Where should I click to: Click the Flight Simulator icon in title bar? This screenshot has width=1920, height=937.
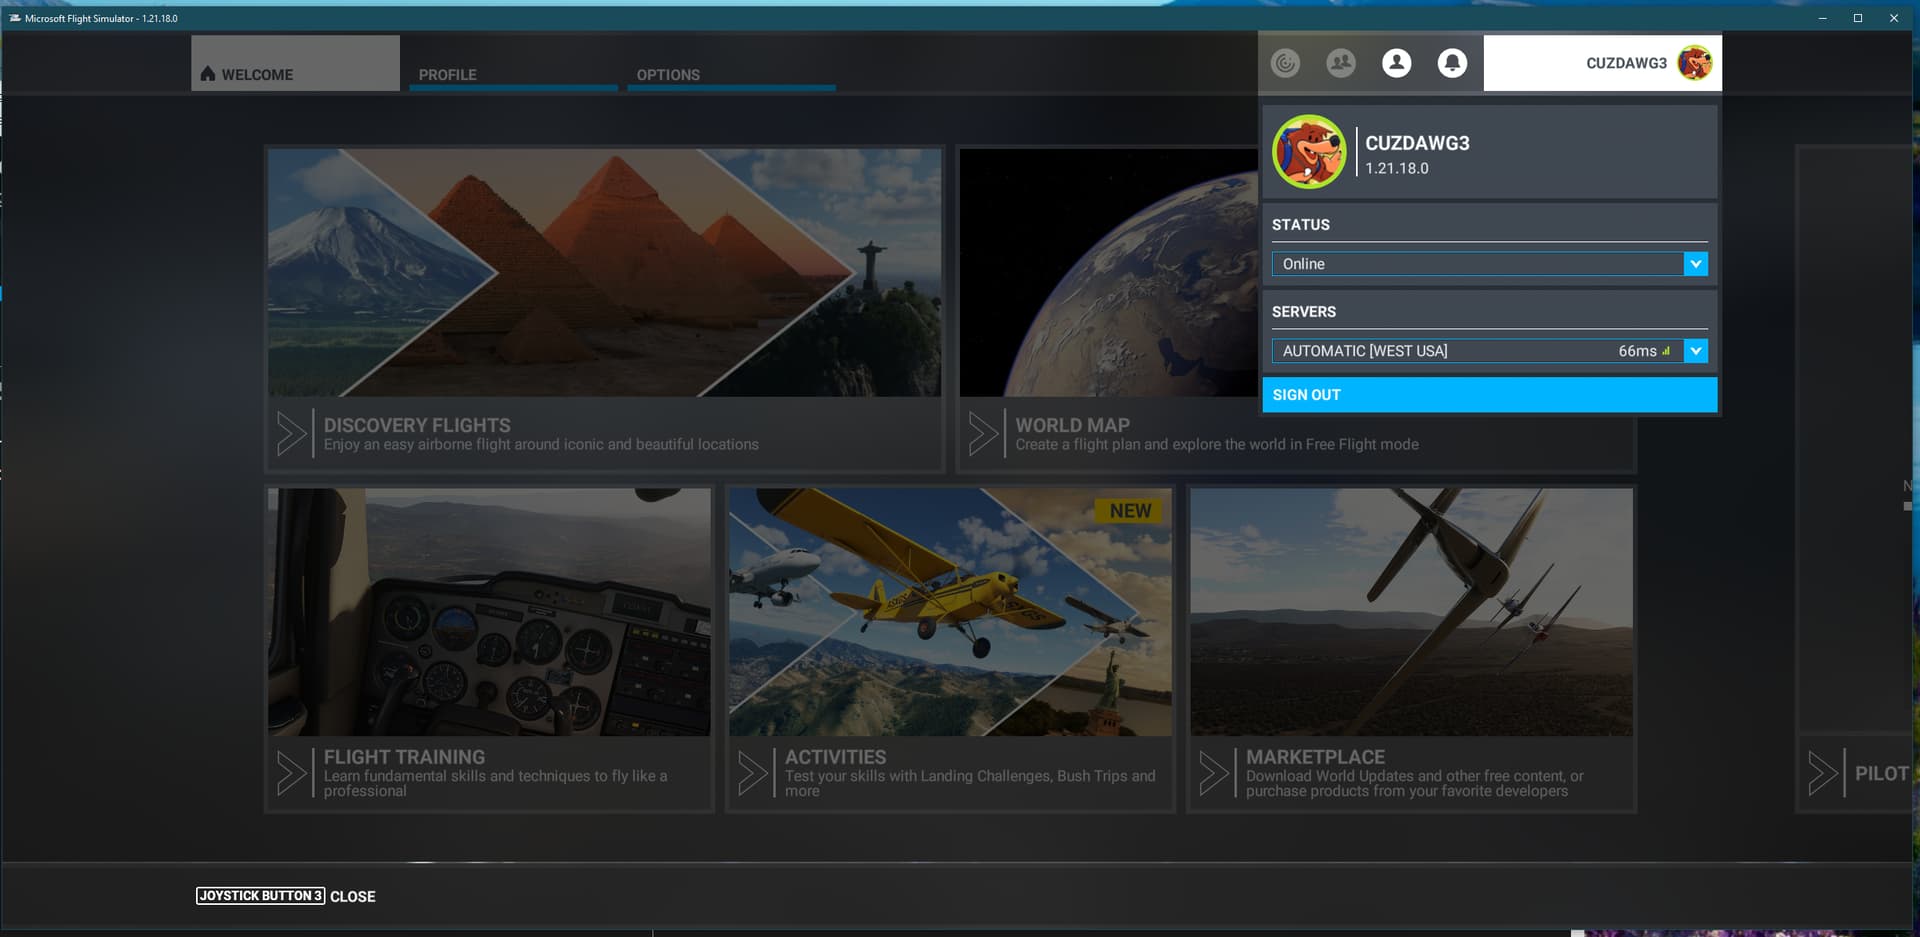(x=14, y=18)
